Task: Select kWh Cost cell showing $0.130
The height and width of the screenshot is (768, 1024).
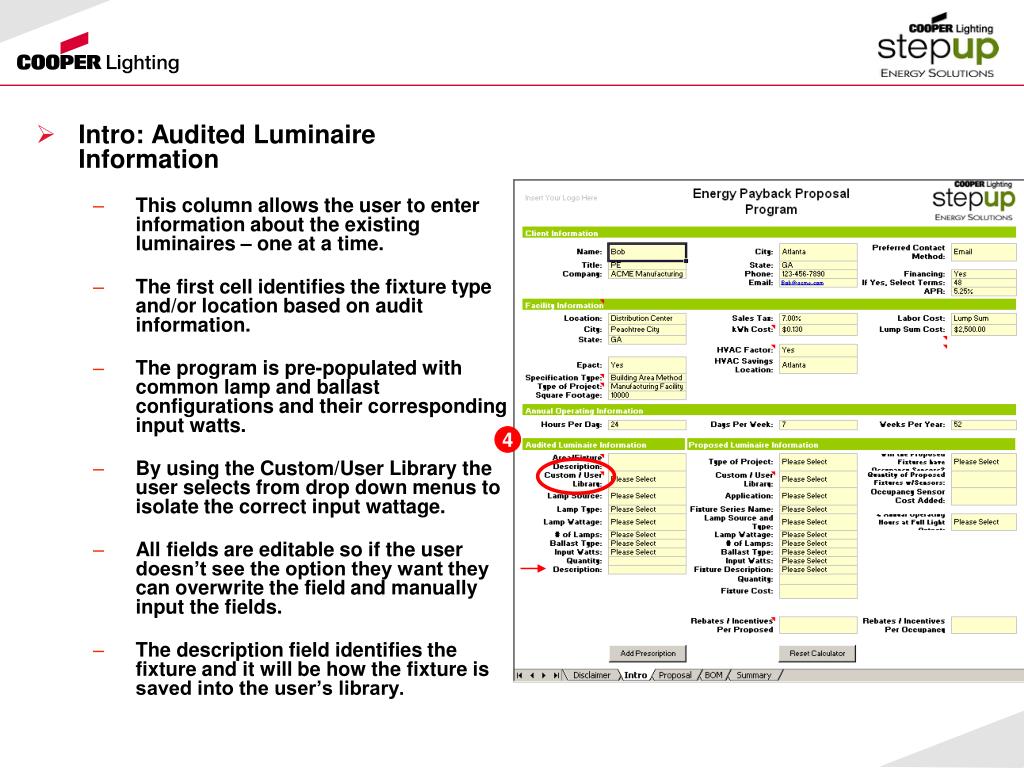Action: point(818,330)
